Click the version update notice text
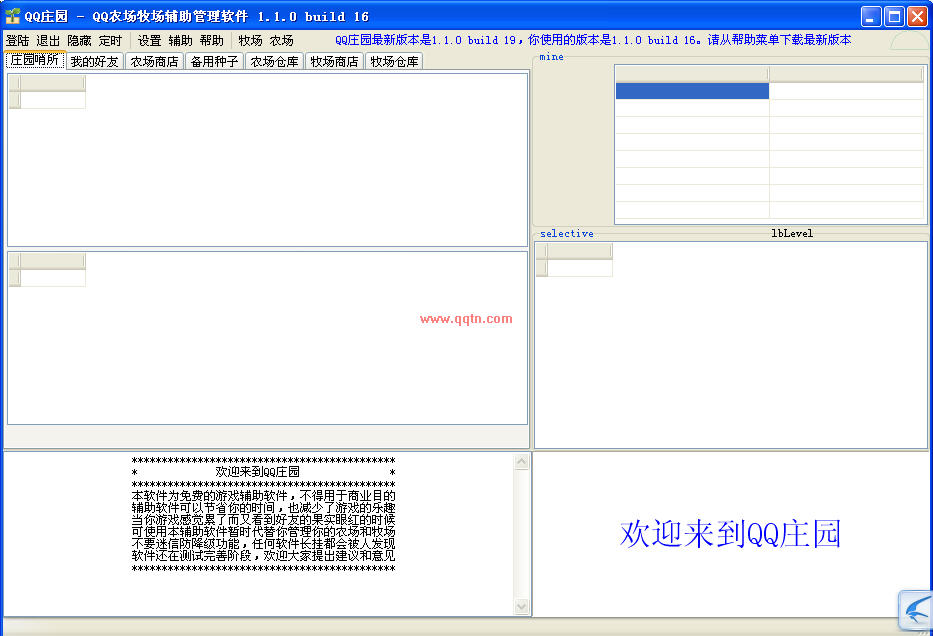The width and height of the screenshot is (933, 636). (x=593, y=40)
